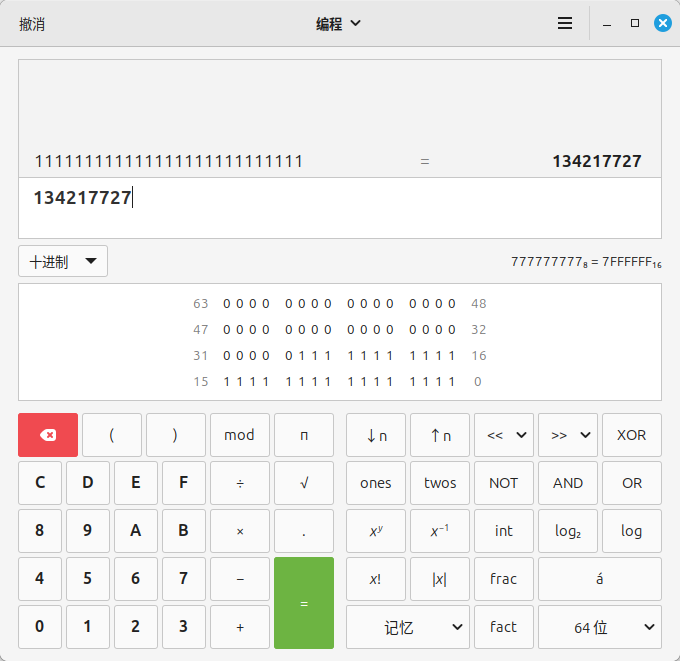The height and width of the screenshot is (661, 680).
Task: Click the x factorial button
Action: [x=376, y=579]
